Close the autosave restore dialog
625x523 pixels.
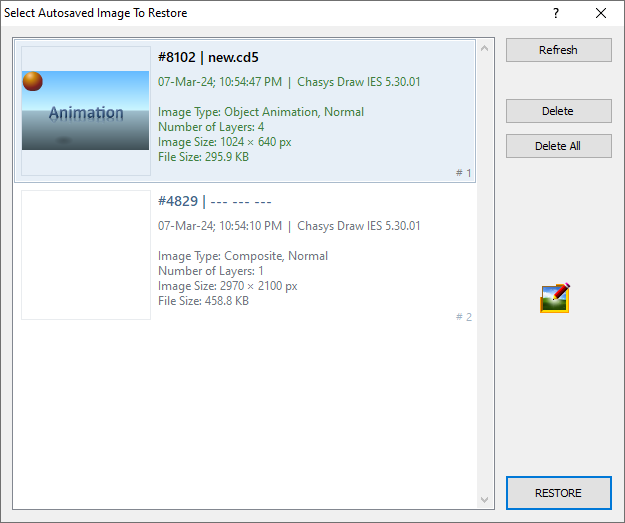[601, 13]
